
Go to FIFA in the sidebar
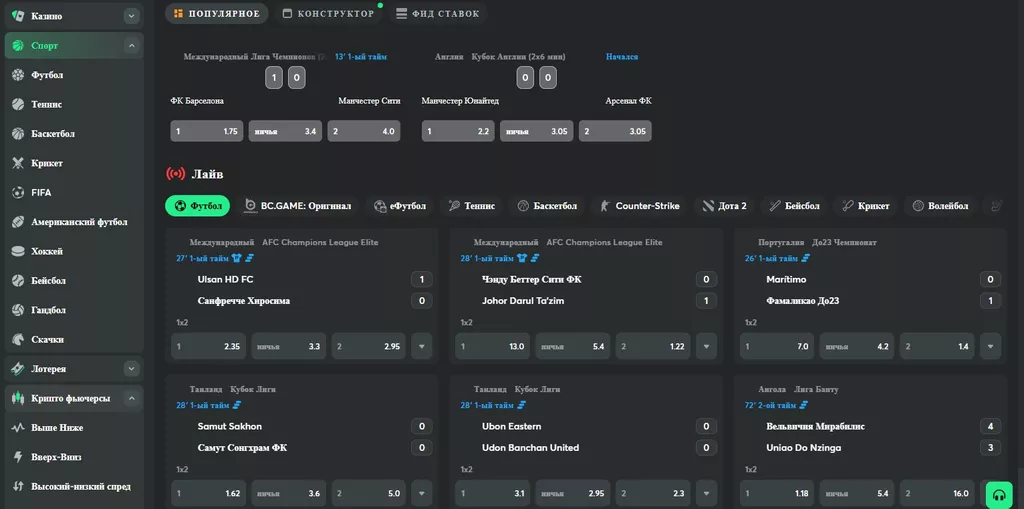coord(41,192)
